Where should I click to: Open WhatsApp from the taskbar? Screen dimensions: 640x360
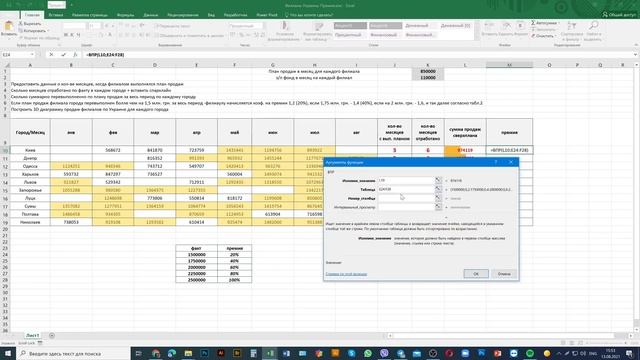coord(368,353)
